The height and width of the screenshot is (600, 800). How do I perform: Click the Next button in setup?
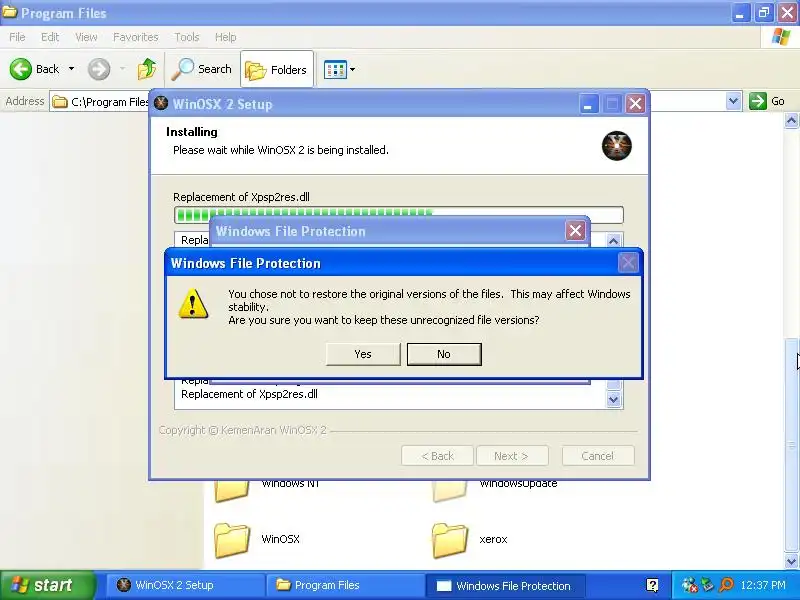click(512, 456)
